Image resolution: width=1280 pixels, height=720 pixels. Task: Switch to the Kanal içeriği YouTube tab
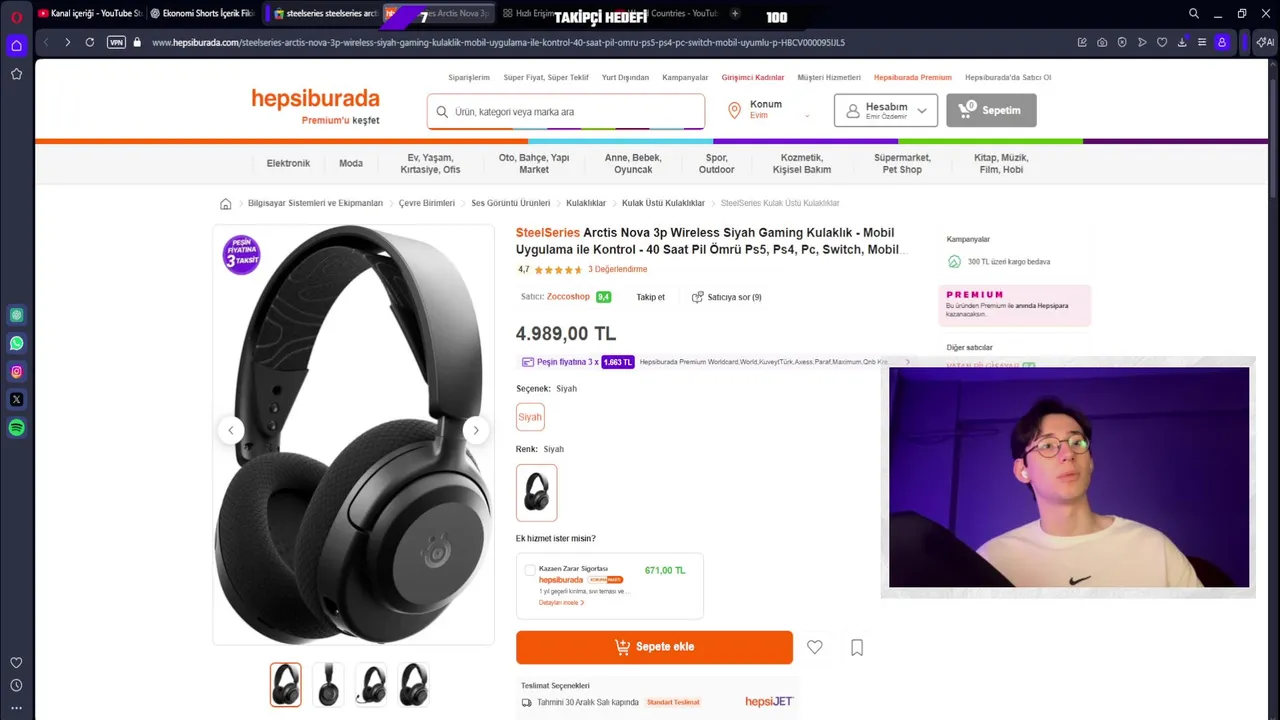90,14
